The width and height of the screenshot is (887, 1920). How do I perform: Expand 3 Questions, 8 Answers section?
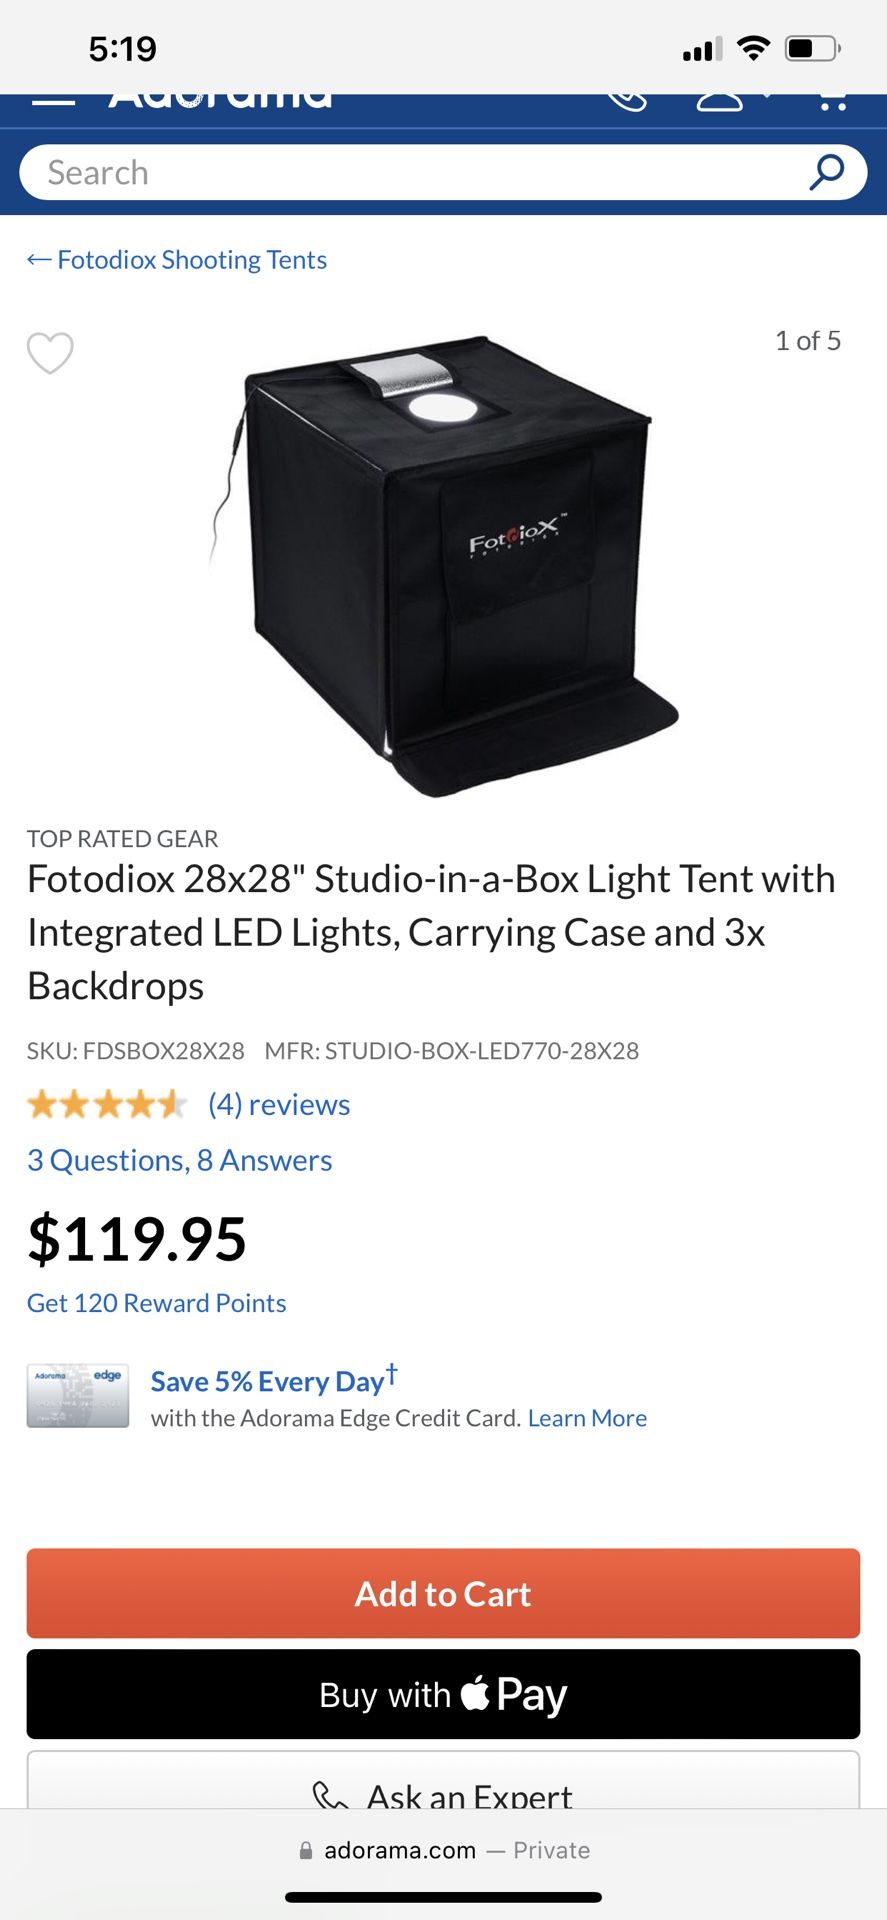pos(179,1159)
